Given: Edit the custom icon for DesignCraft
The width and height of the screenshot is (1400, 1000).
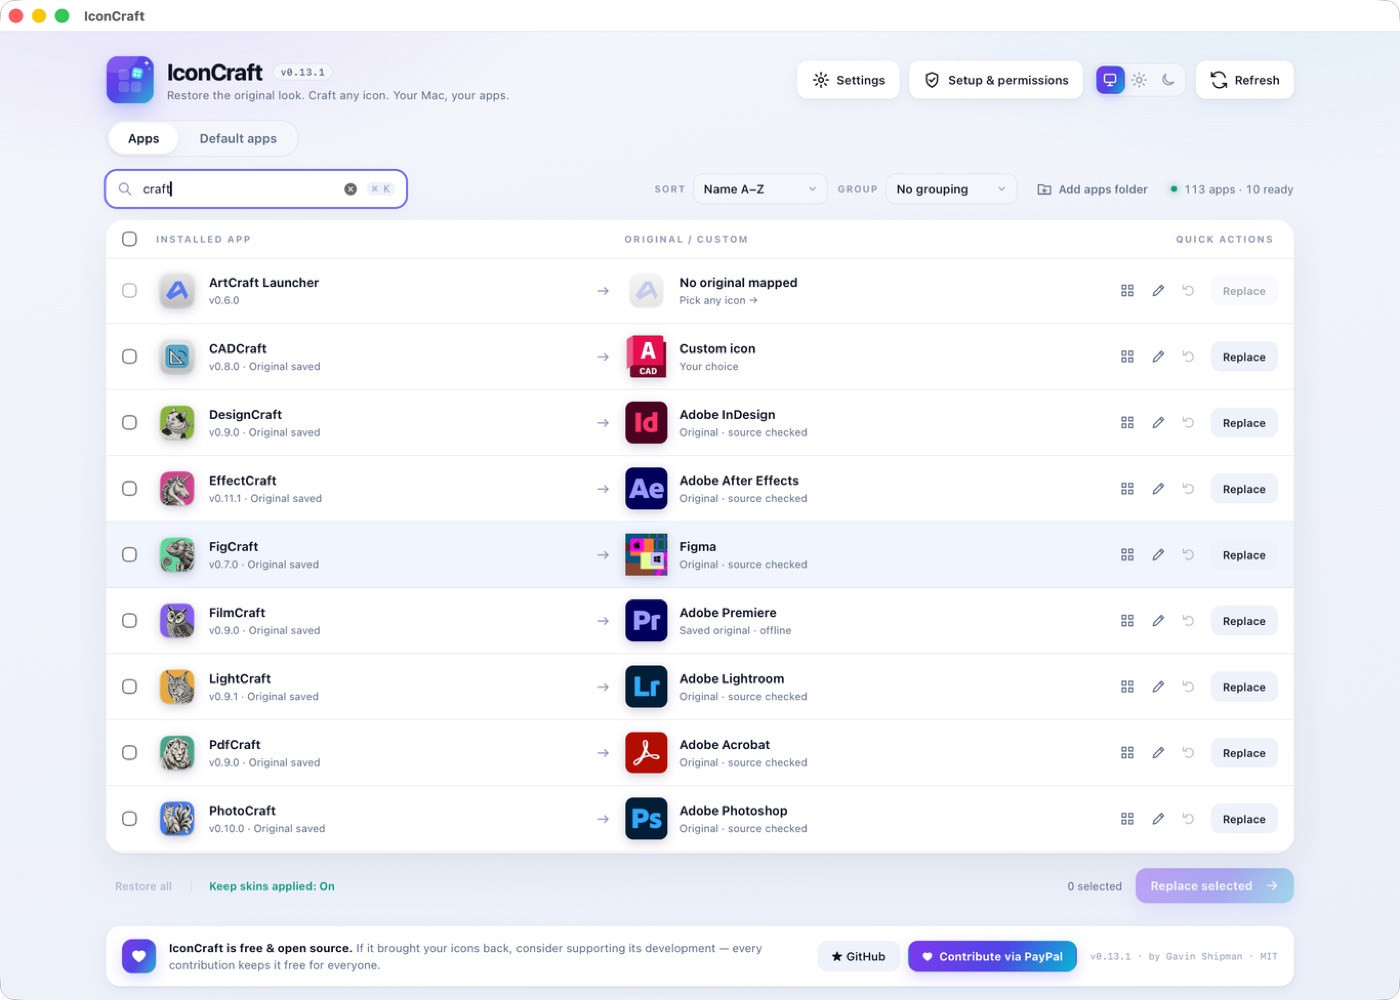Looking at the screenshot, I should [1158, 423].
